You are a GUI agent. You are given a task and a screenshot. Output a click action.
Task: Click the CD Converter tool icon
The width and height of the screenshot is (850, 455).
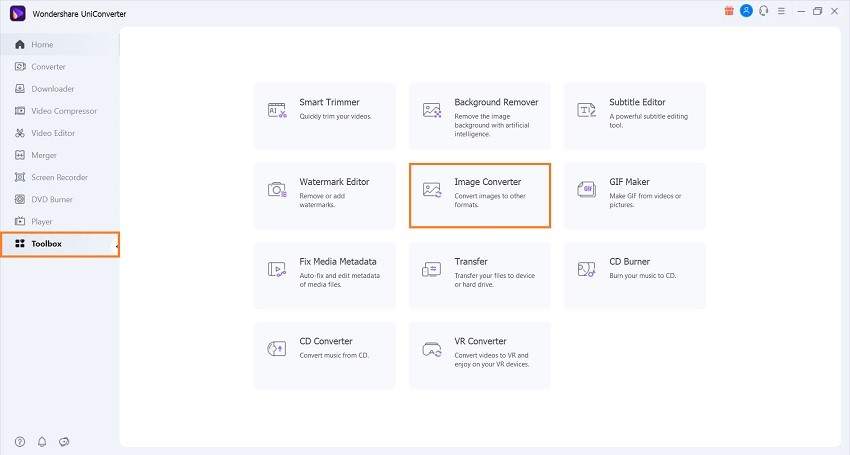(x=277, y=349)
